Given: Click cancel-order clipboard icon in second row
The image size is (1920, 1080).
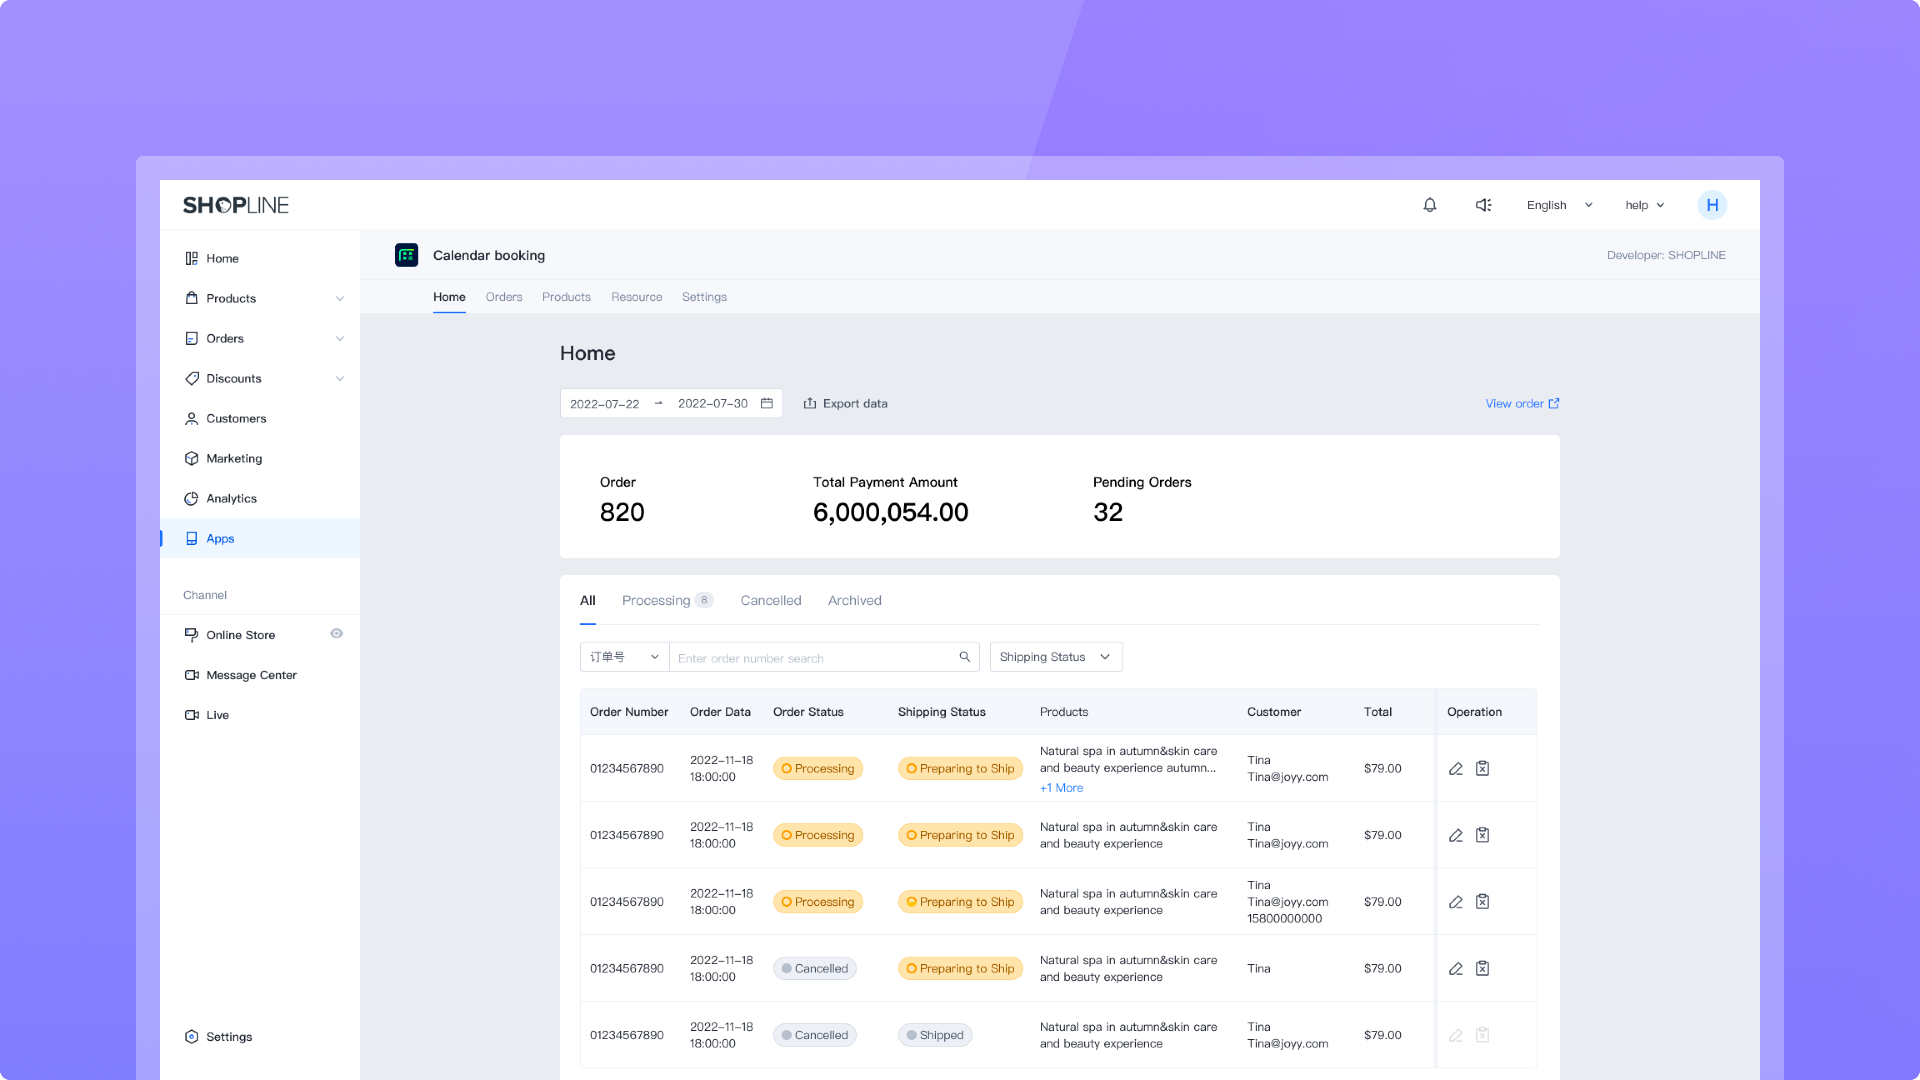Looking at the screenshot, I should tap(1483, 835).
